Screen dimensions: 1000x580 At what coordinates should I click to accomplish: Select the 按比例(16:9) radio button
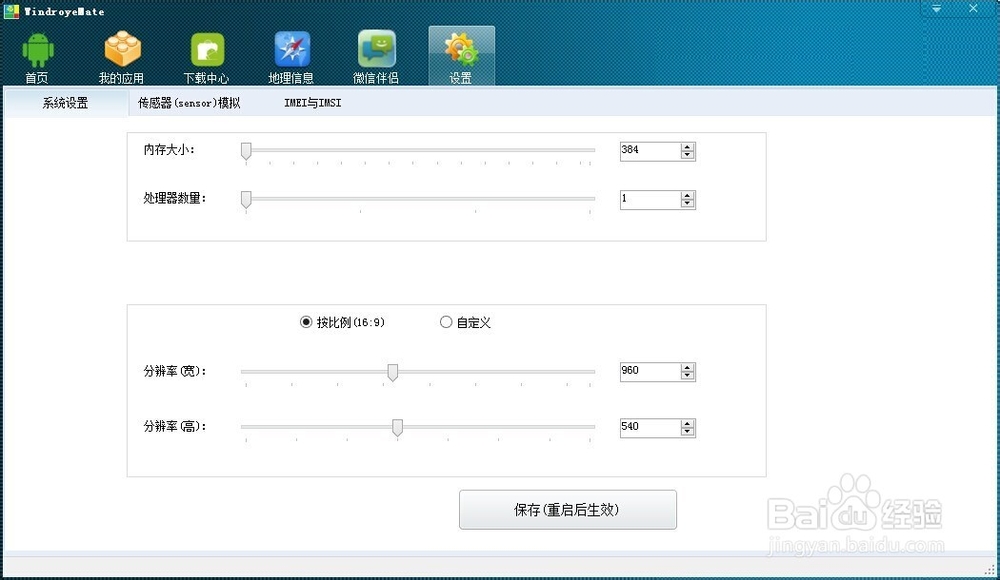[x=306, y=322]
